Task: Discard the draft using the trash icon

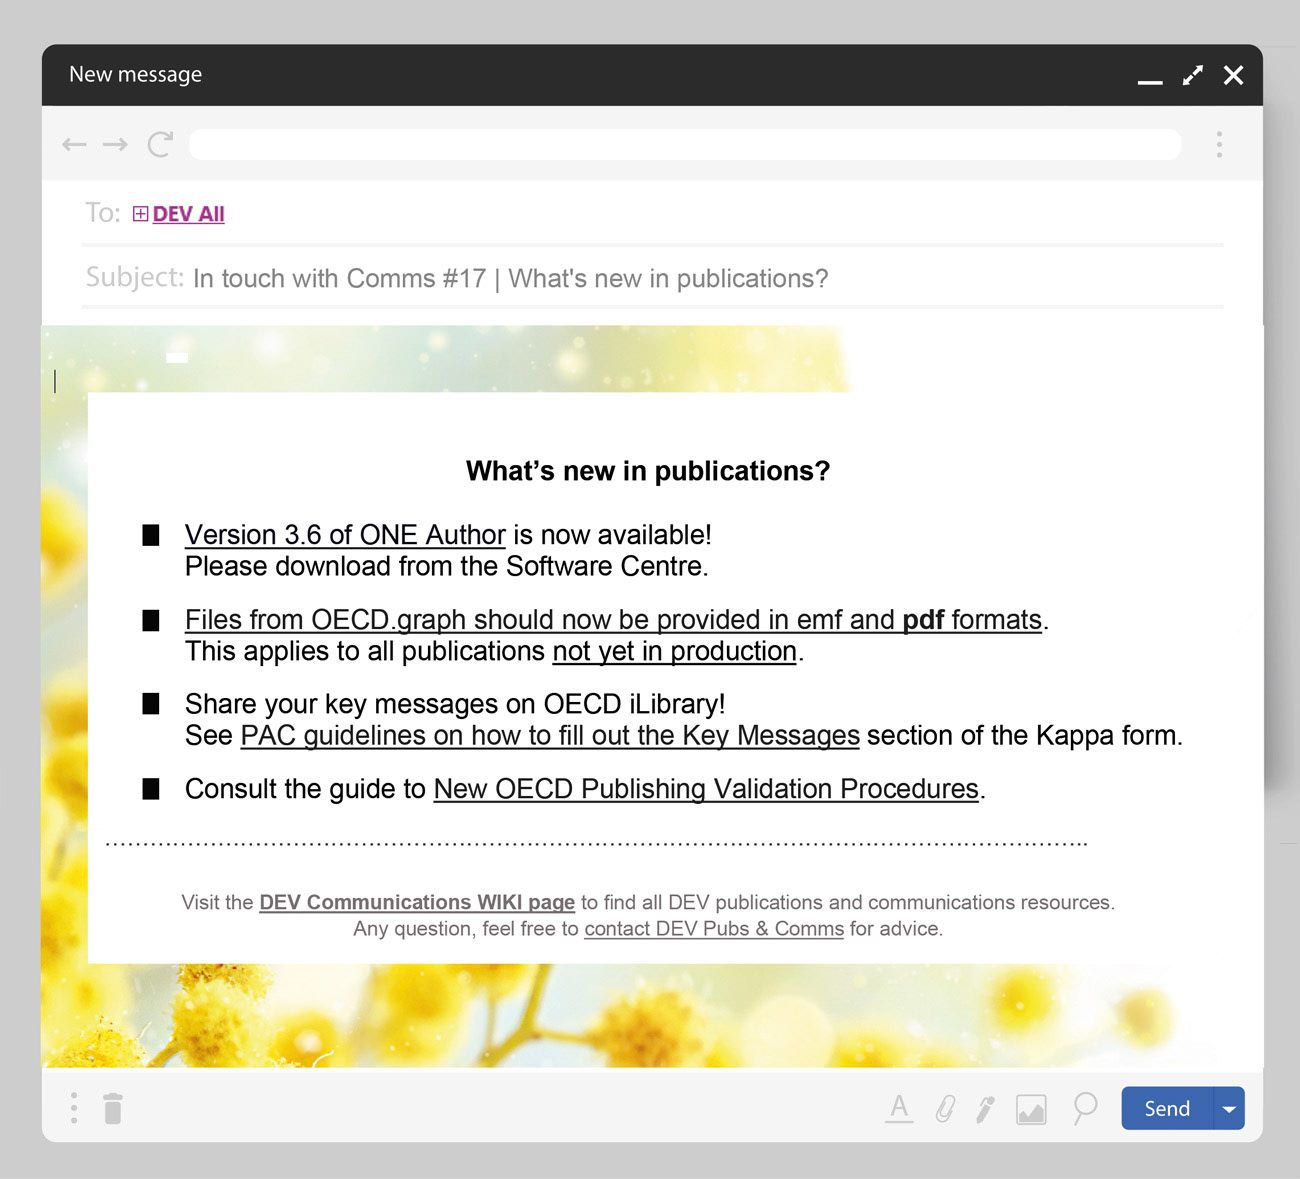Action: pyautogui.click(x=113, y=1108)
